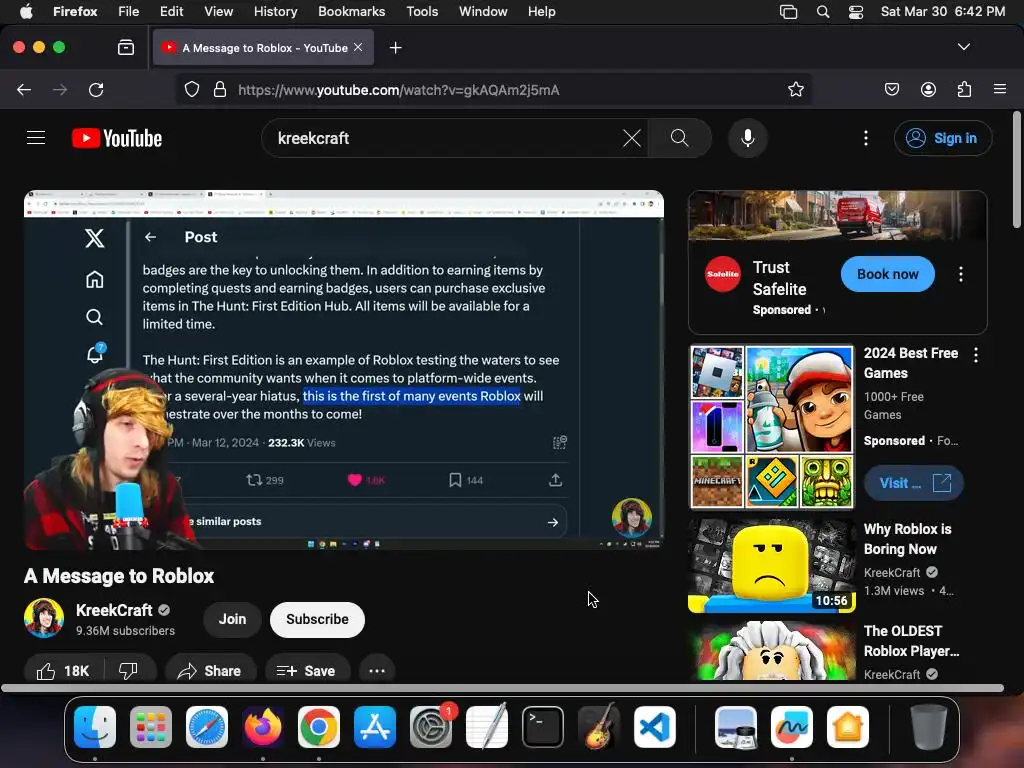This screenshot has width=1024, height=768.
Task: Reload the page in Firefox
Action: (96, 89)
